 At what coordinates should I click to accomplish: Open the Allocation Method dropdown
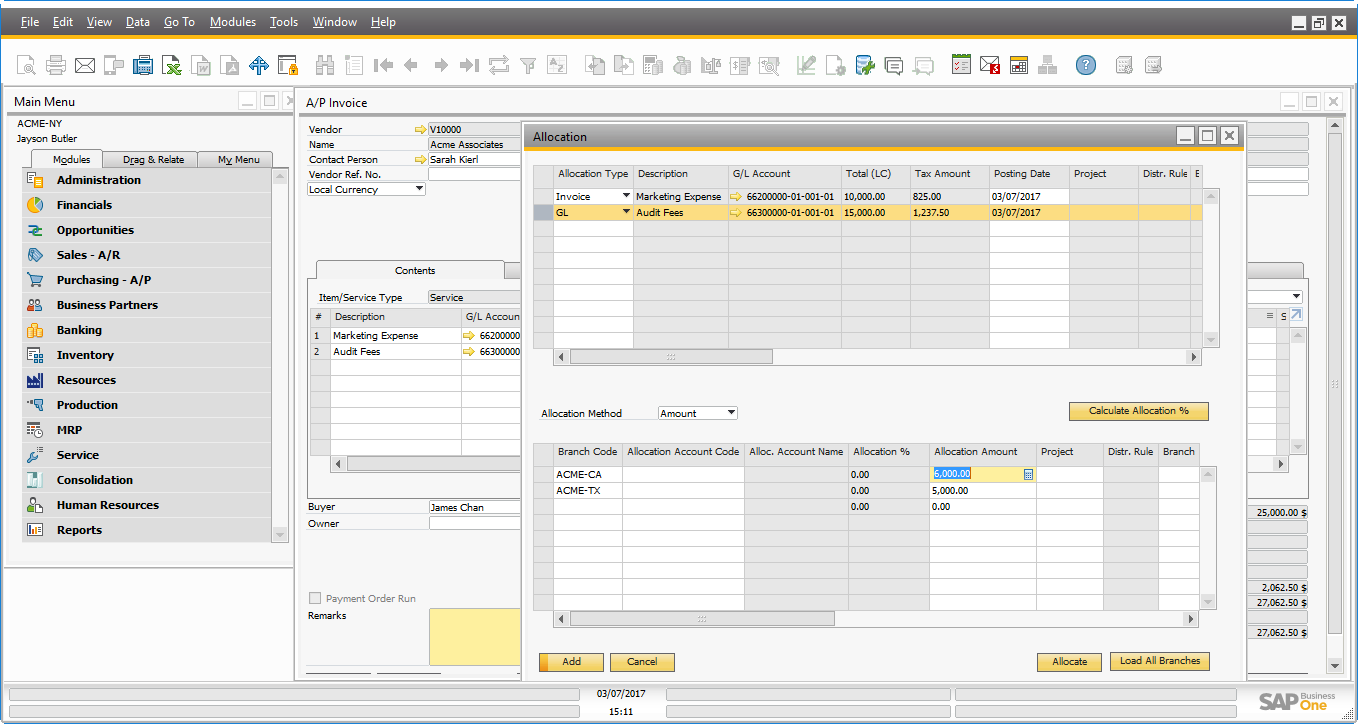click(x=731, y=413)
